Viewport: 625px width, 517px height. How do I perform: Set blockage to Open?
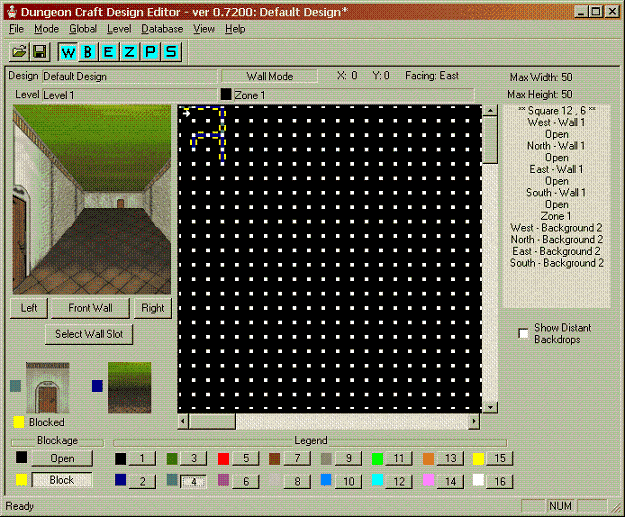[x=62, y=458]
